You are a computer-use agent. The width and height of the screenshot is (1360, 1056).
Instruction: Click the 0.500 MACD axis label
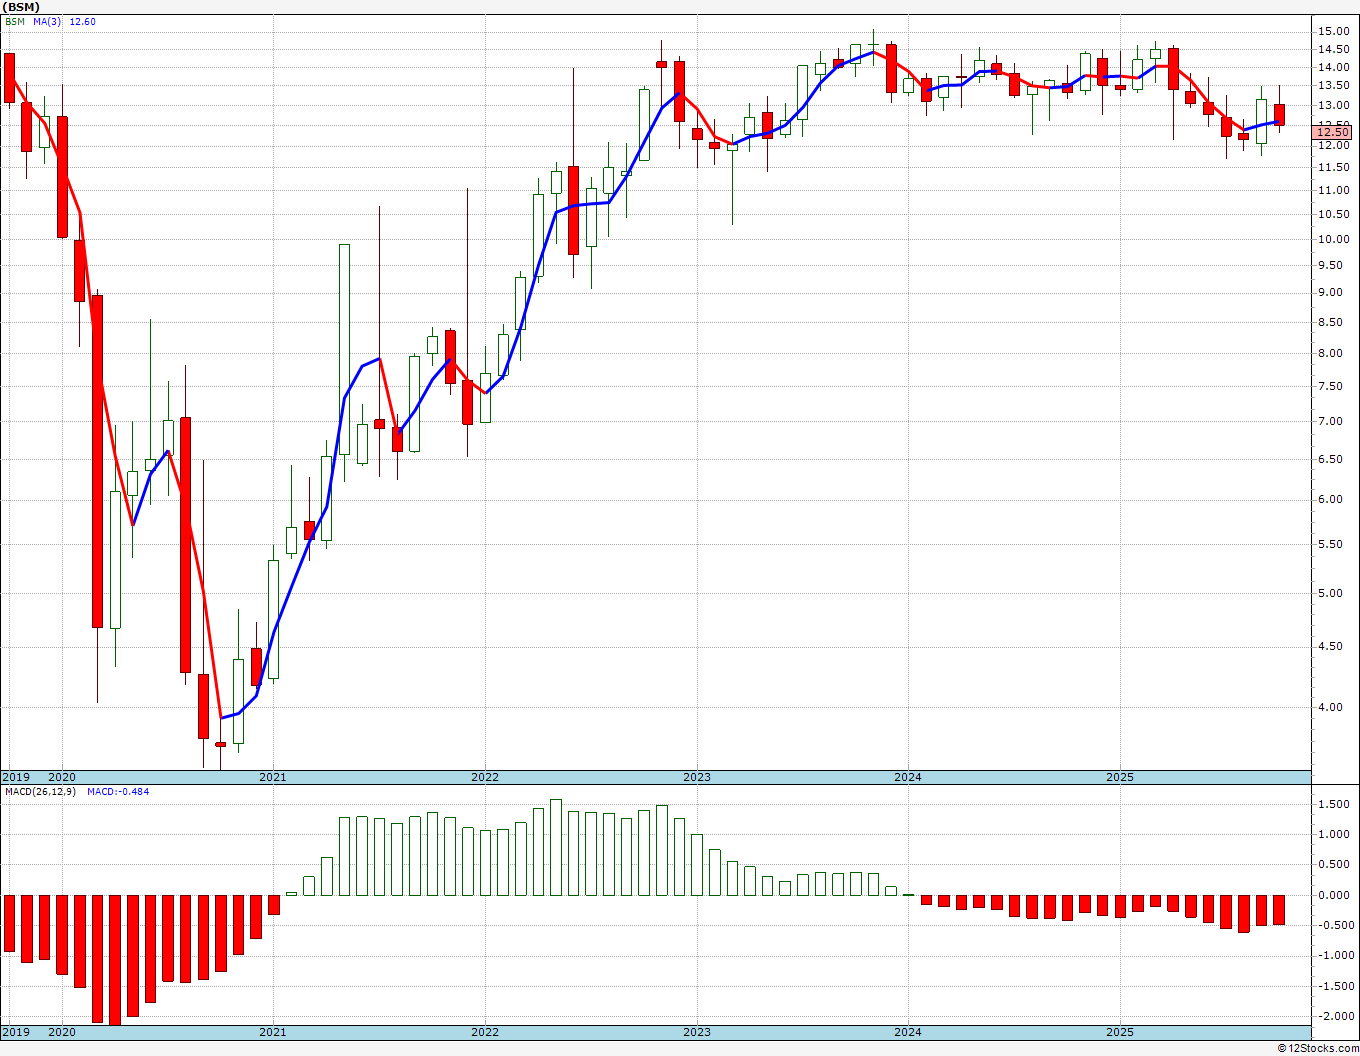click(x=1334, y=864)
